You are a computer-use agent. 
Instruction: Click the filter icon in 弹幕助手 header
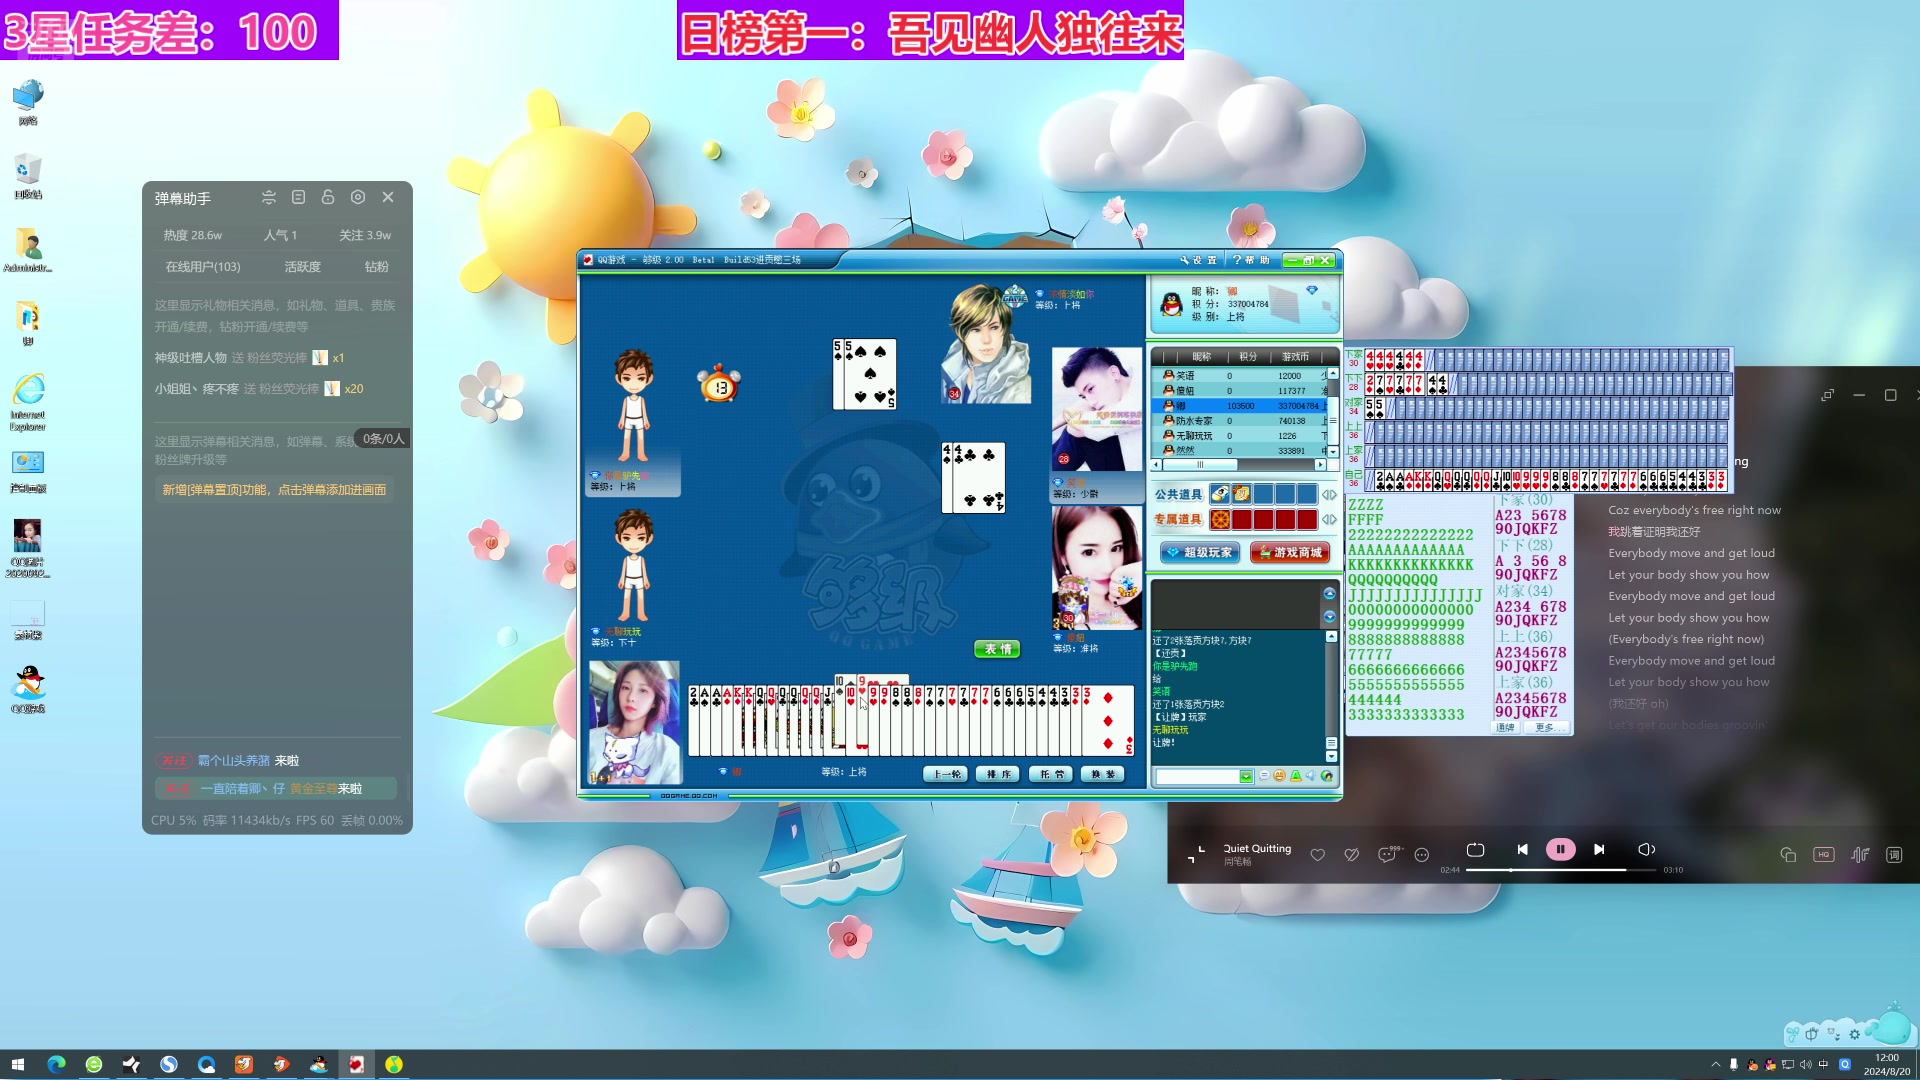pos(268,198)
